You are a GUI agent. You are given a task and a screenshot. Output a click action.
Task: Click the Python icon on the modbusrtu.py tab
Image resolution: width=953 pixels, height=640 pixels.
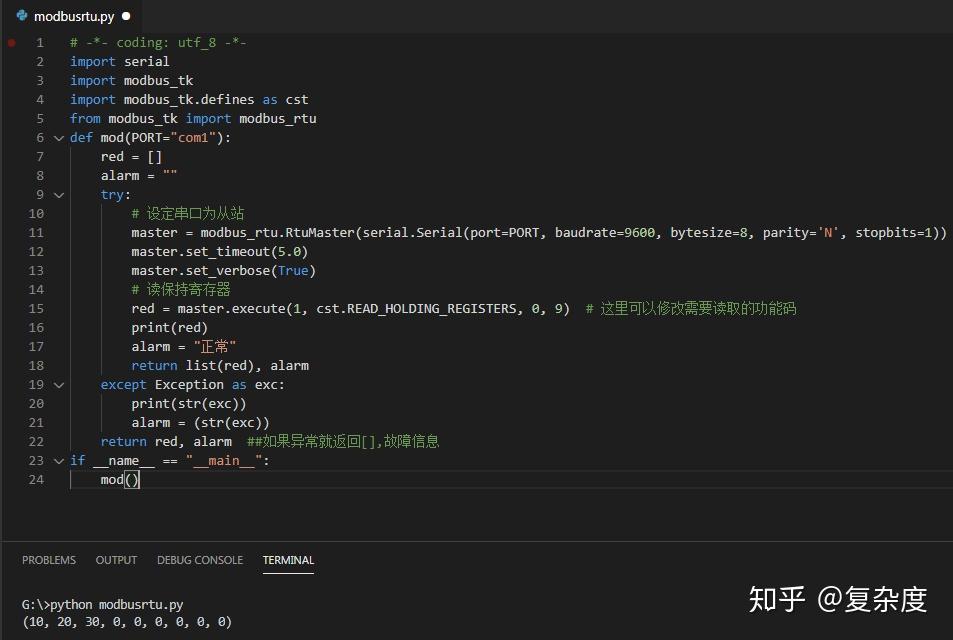(24, 16)
